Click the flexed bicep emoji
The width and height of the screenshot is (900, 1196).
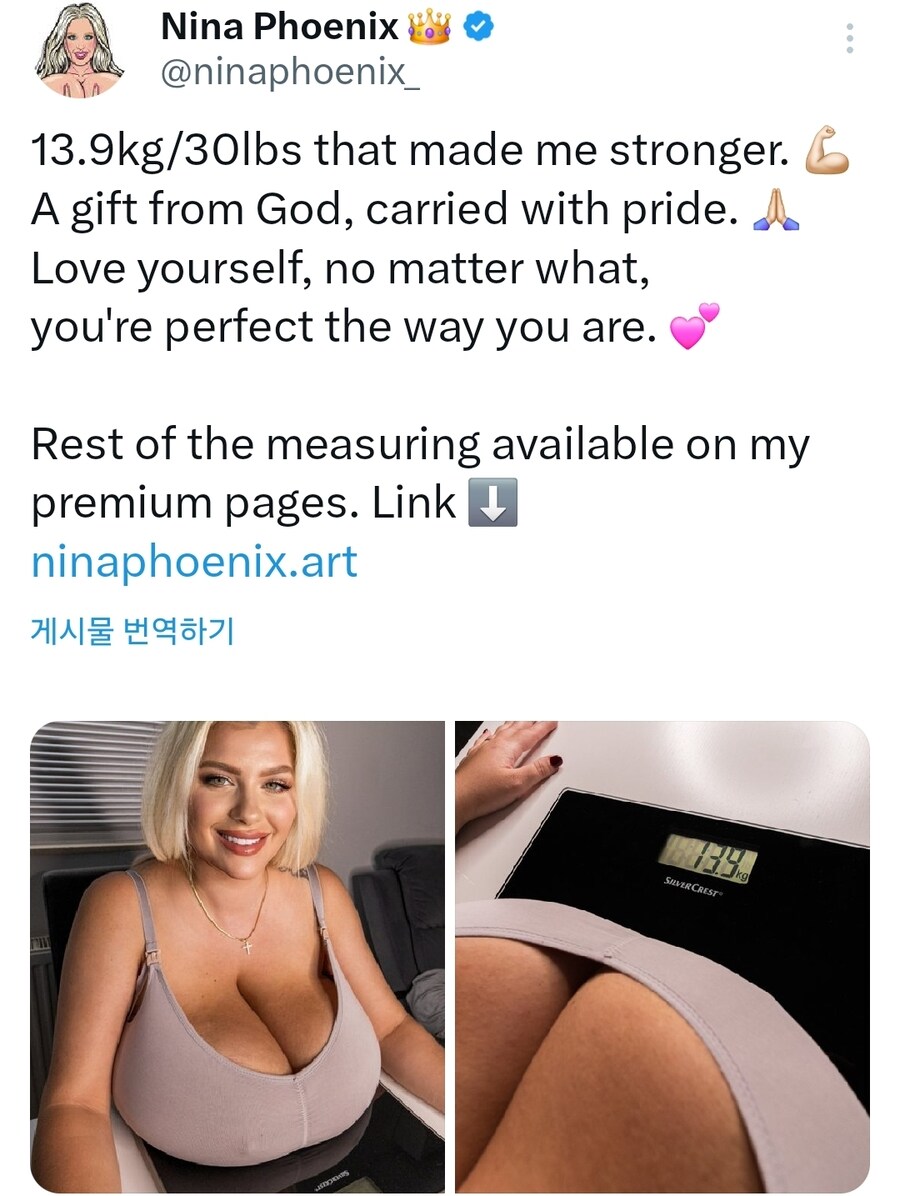827,151
